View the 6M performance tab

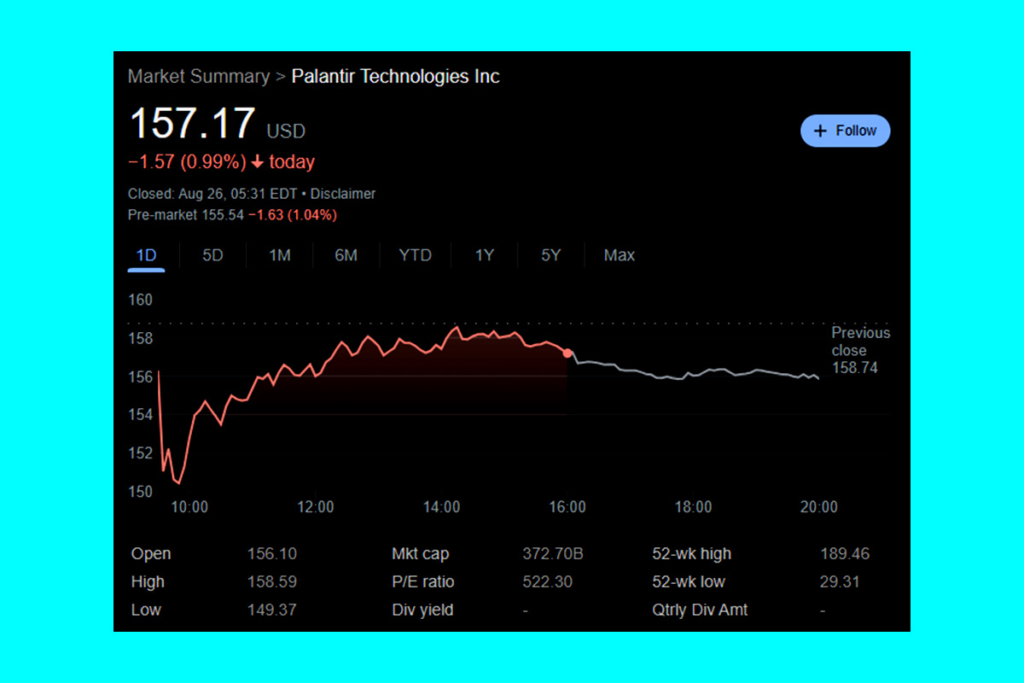pos(346,255)
